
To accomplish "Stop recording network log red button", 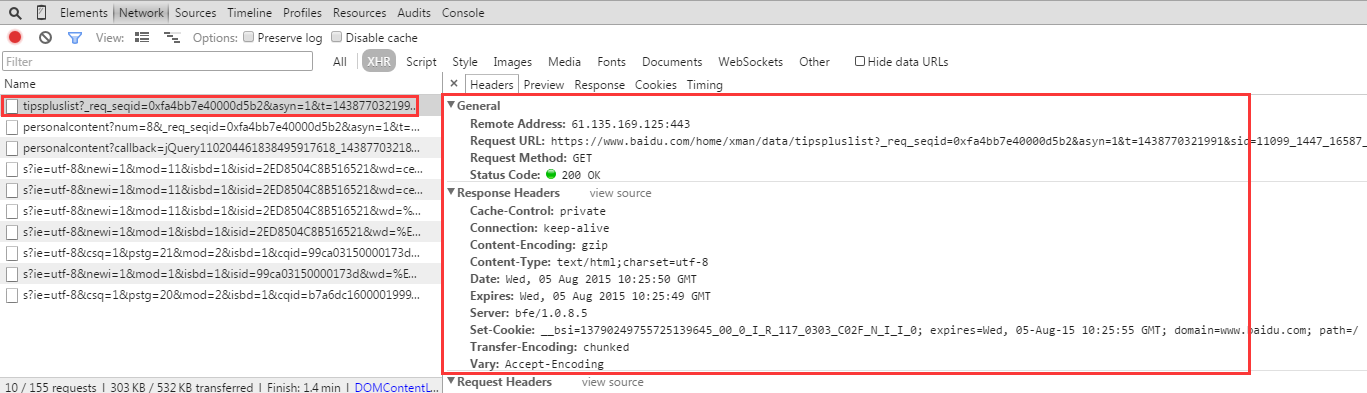I will tap(15, 37).
